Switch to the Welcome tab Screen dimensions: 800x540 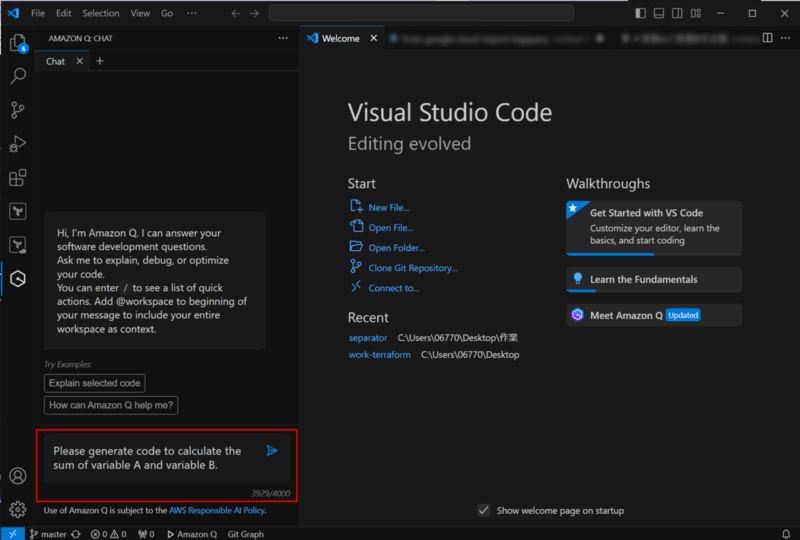(340, 38)
